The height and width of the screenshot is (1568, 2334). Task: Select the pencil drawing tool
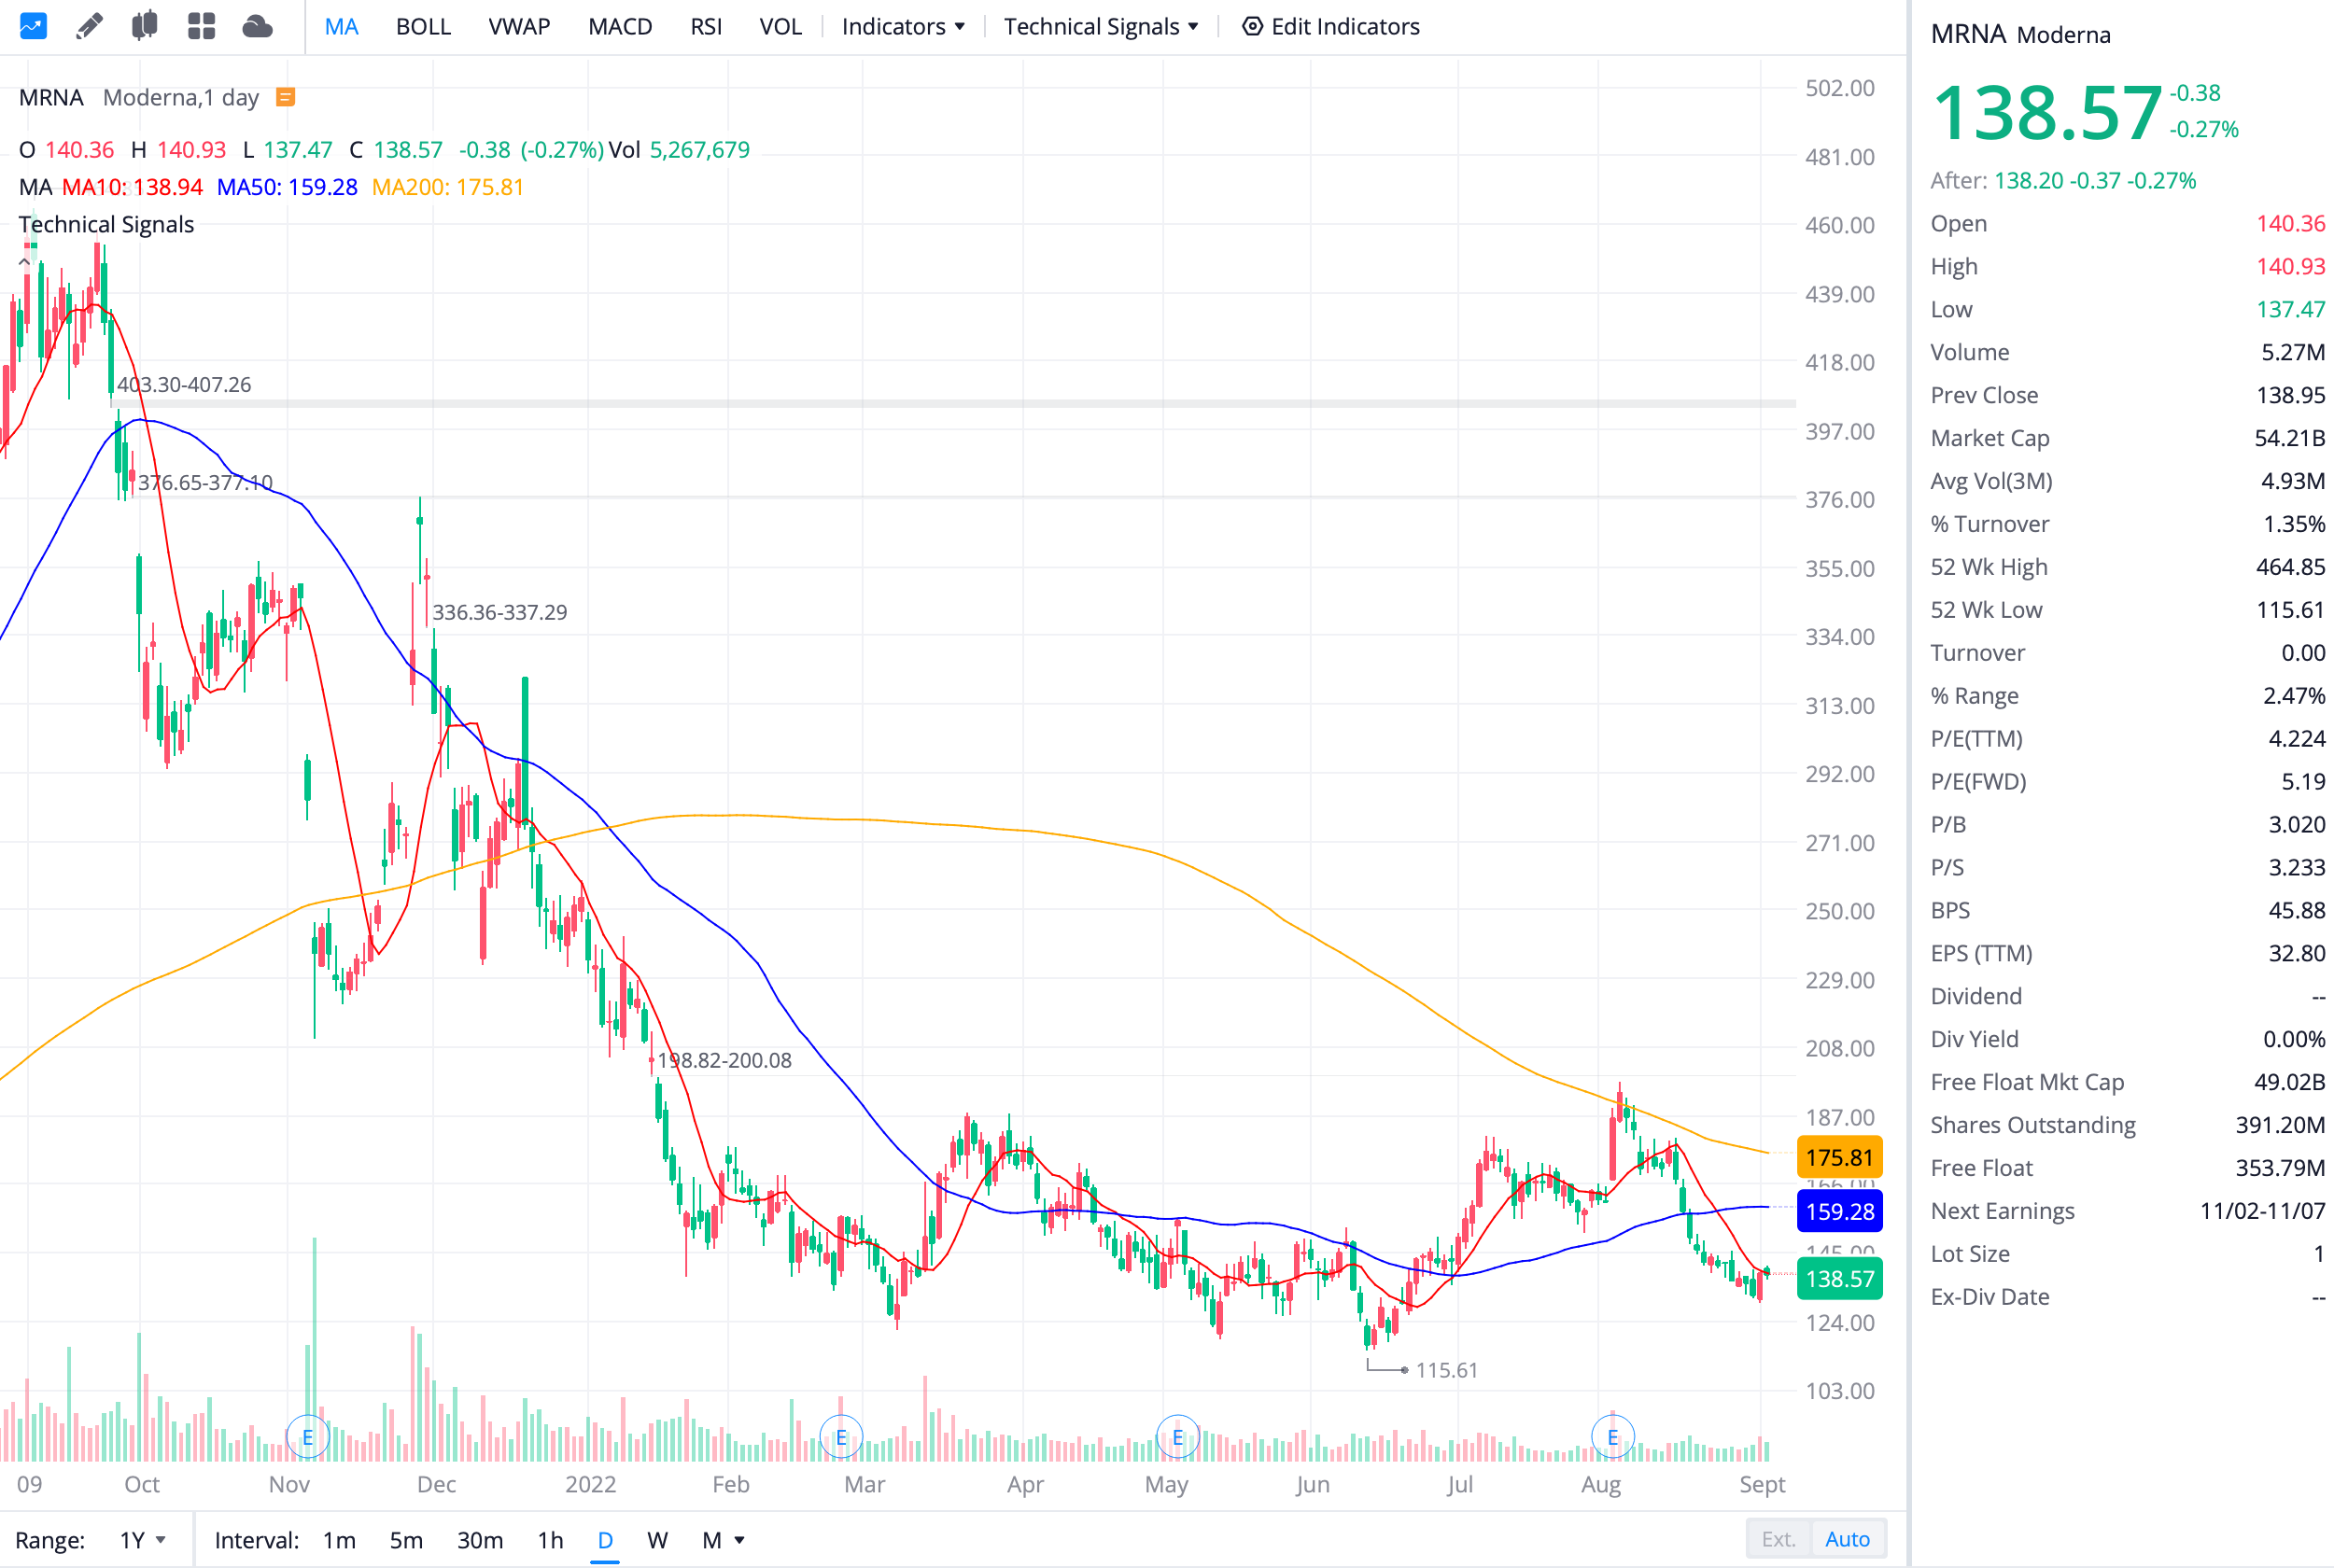click(89, 26)
